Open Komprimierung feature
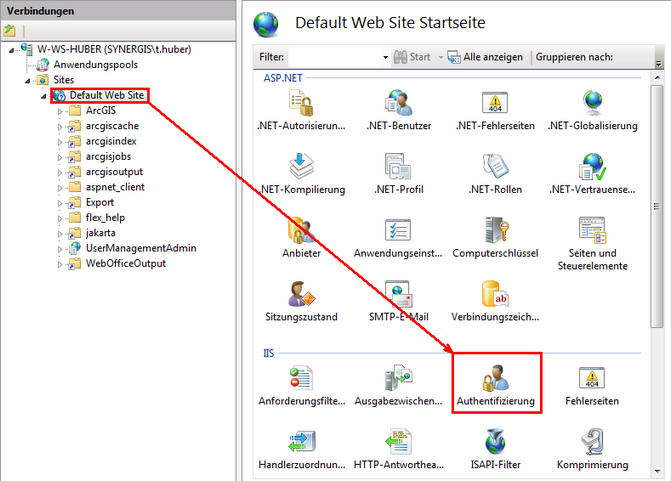671x481 pixels. pos(592,449)
